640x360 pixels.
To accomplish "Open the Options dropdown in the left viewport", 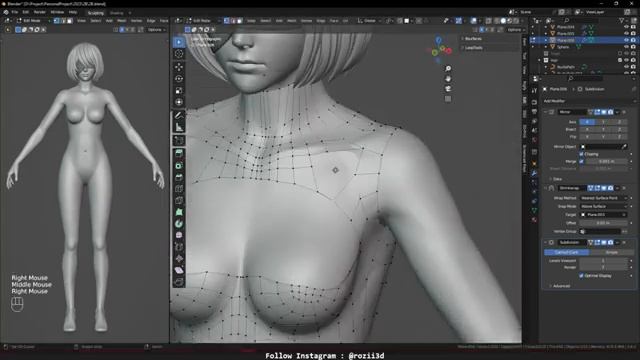I will click(156, 30).
